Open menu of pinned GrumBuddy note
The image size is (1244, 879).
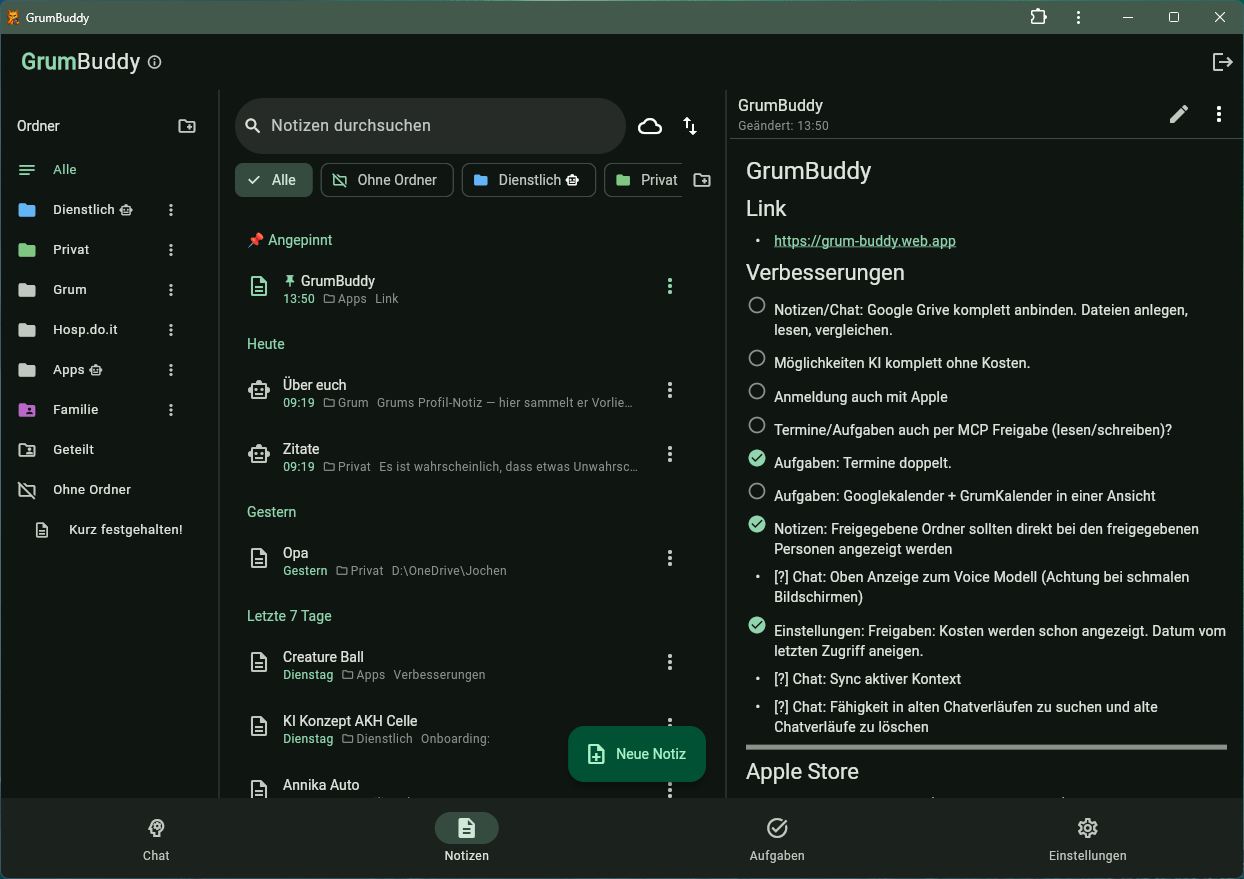coord(670,287)
